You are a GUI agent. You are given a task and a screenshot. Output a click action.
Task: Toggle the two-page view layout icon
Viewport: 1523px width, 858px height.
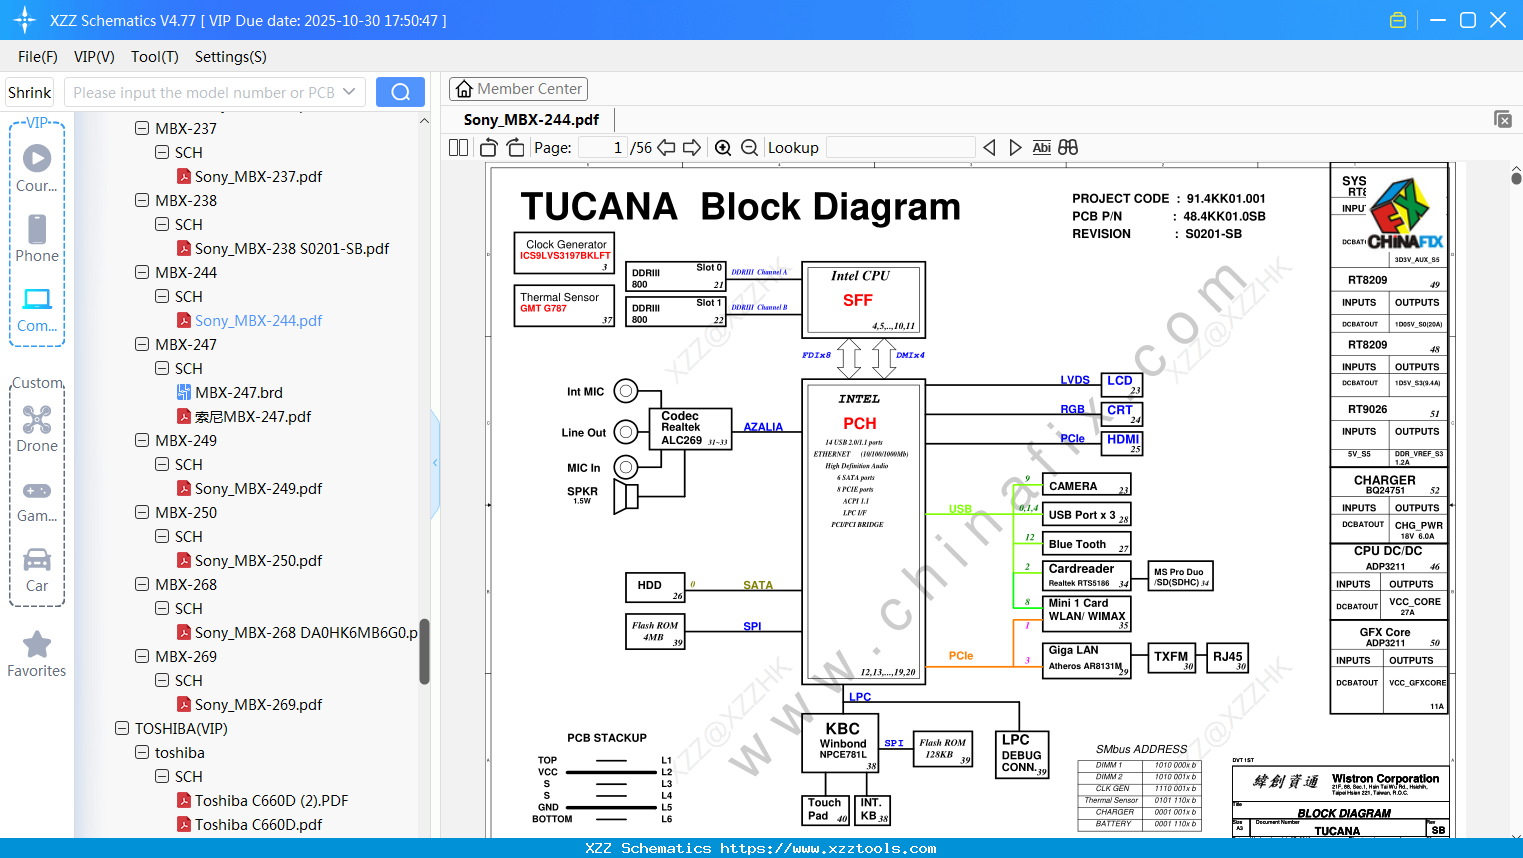[458, 148]
